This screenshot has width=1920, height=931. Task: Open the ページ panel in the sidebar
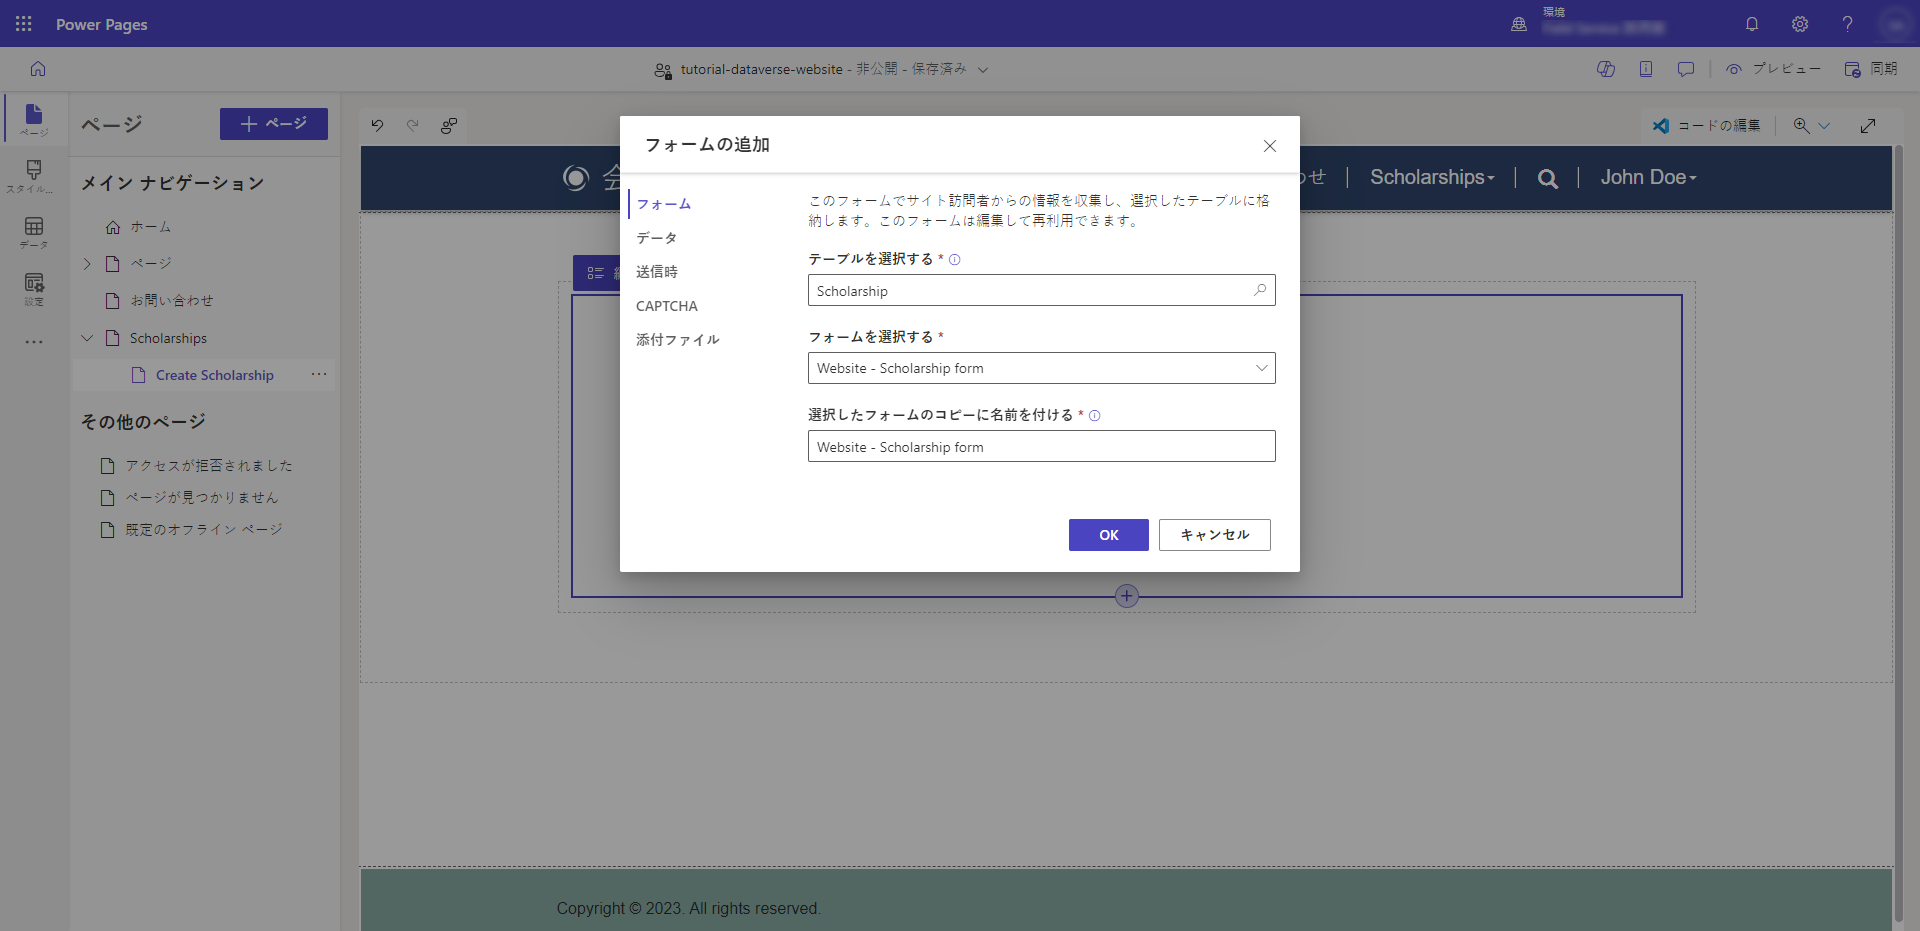33,118
